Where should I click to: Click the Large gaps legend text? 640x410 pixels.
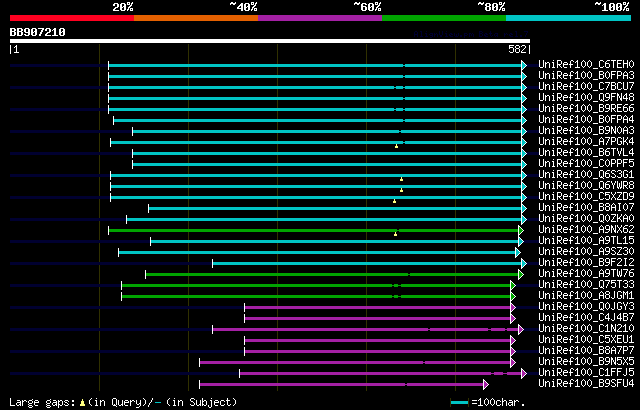(123, 402)
